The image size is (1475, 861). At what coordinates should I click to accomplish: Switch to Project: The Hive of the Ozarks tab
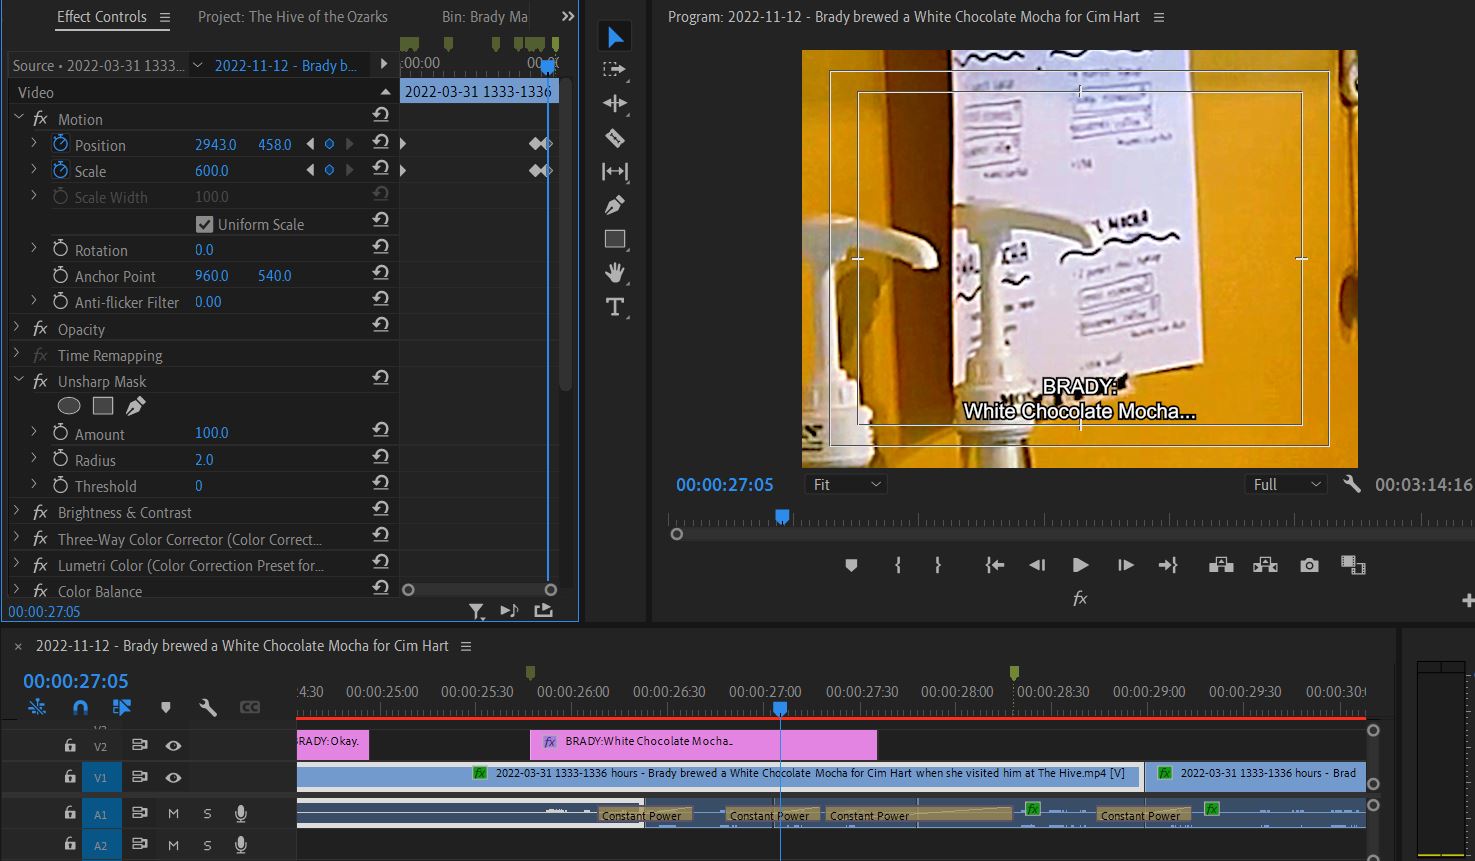(293, 17)
